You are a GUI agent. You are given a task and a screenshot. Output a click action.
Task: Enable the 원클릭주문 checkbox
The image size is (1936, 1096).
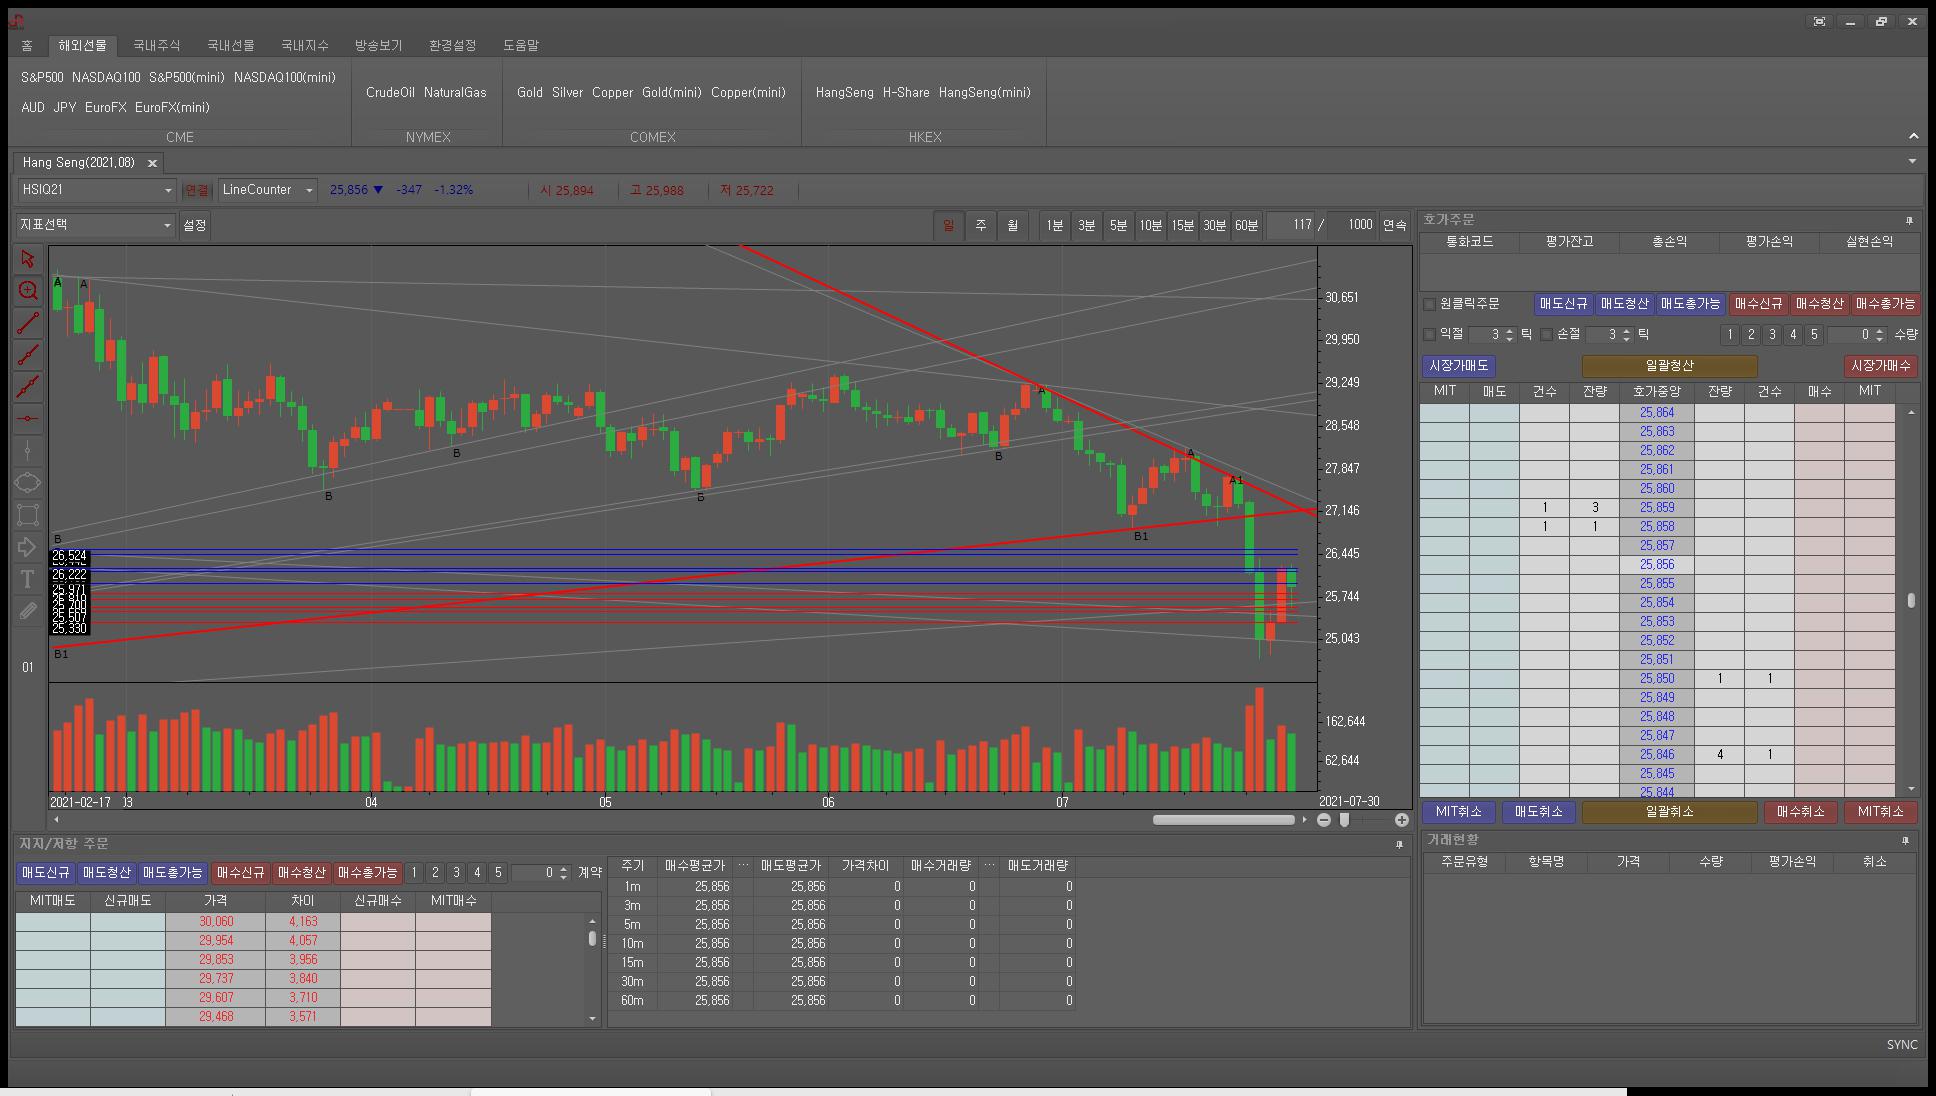click(x=1429, y=304)
